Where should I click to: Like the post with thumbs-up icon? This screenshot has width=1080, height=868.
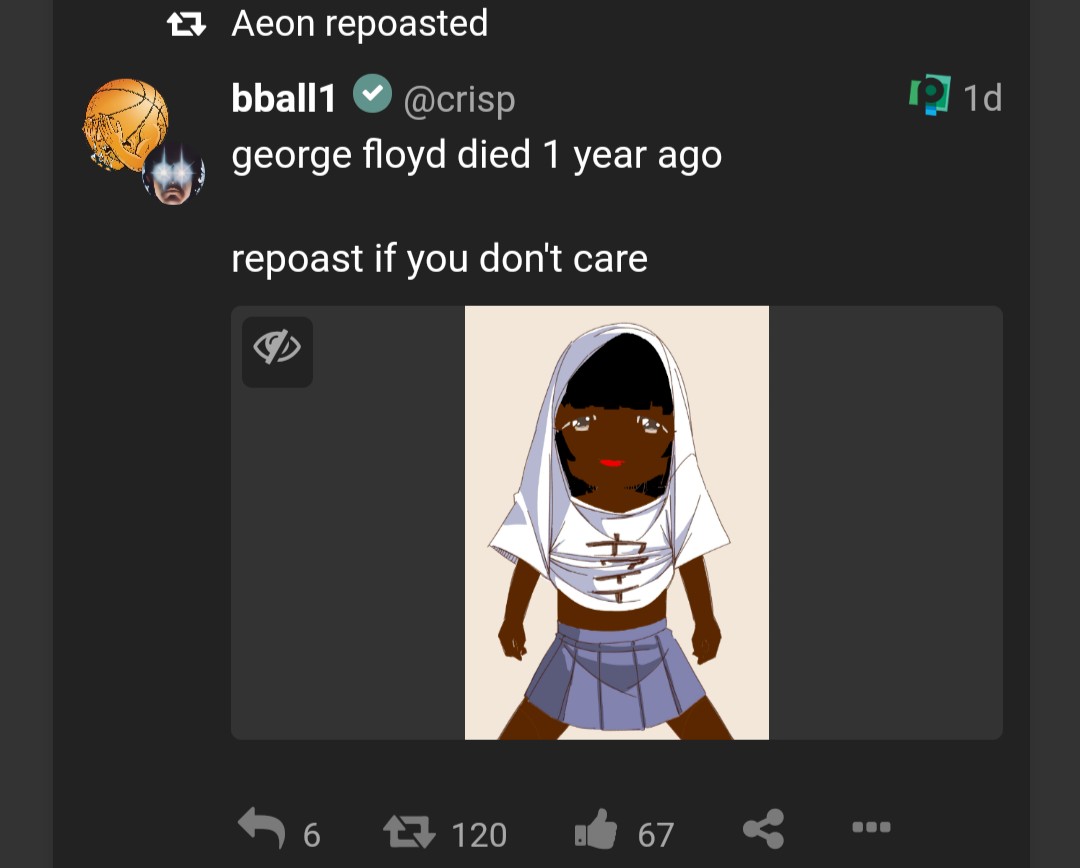point(597,832)
